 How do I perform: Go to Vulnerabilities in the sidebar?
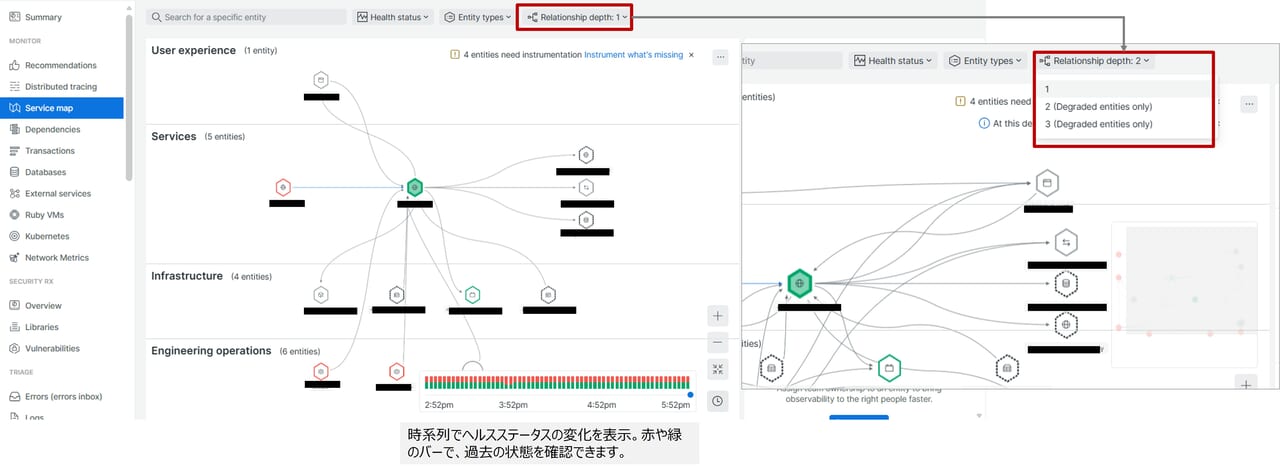(x=52, y=349)
